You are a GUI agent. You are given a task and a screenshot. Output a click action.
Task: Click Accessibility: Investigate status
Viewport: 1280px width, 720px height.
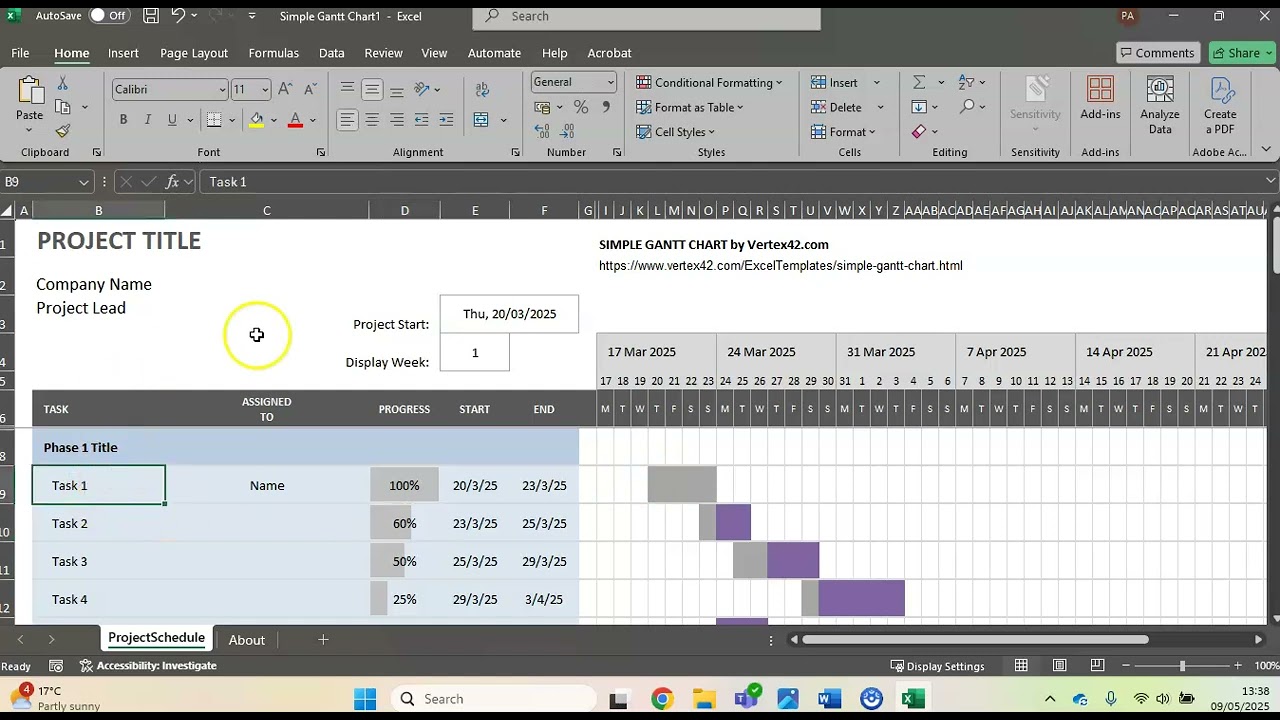[x=148, y=666]
